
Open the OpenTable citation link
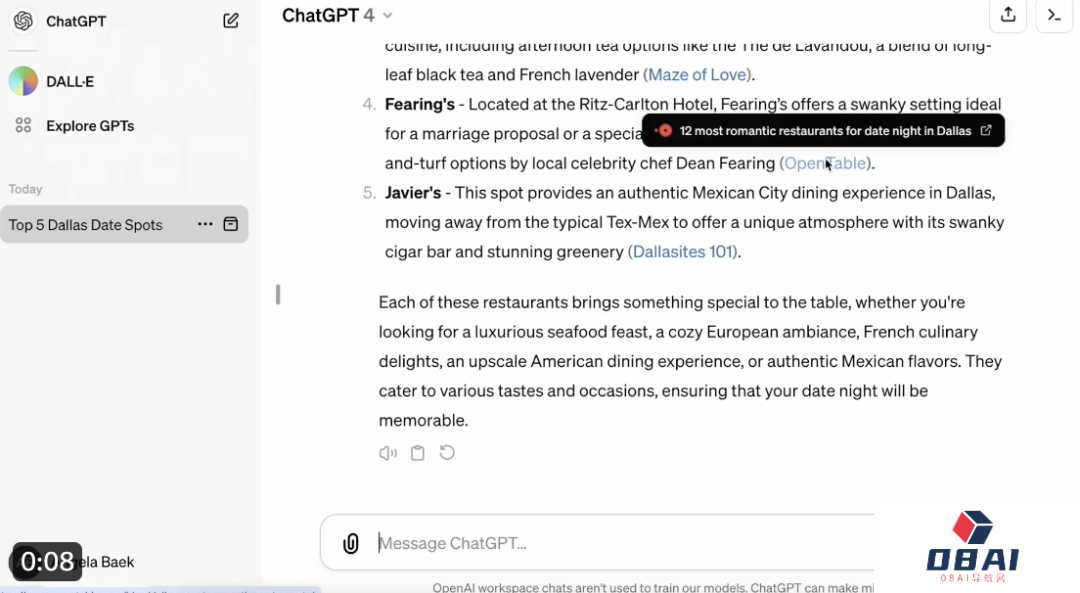tap(825, 163)
